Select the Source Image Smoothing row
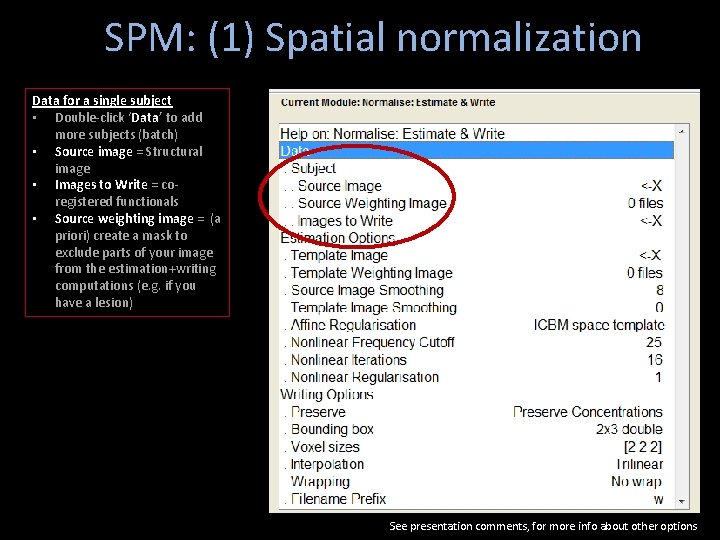Viewport: 720px width, 540px height. pos(477,290)
